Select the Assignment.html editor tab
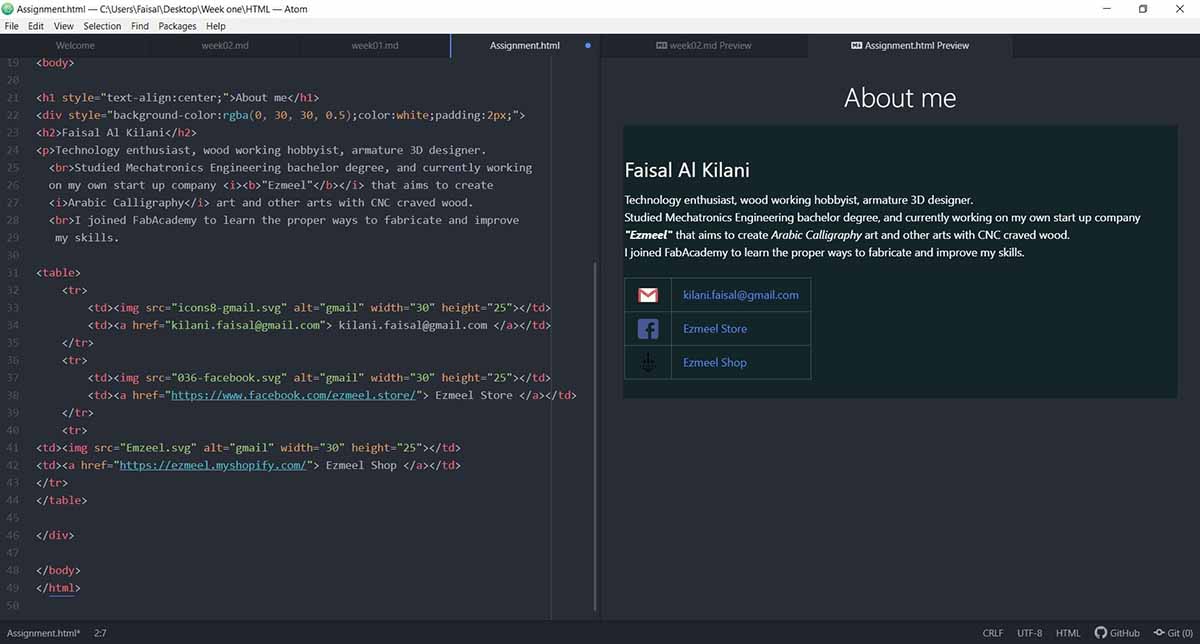The height and width of the screenshot is (644, 1200). pyautogui.click(x=525, y=45)
